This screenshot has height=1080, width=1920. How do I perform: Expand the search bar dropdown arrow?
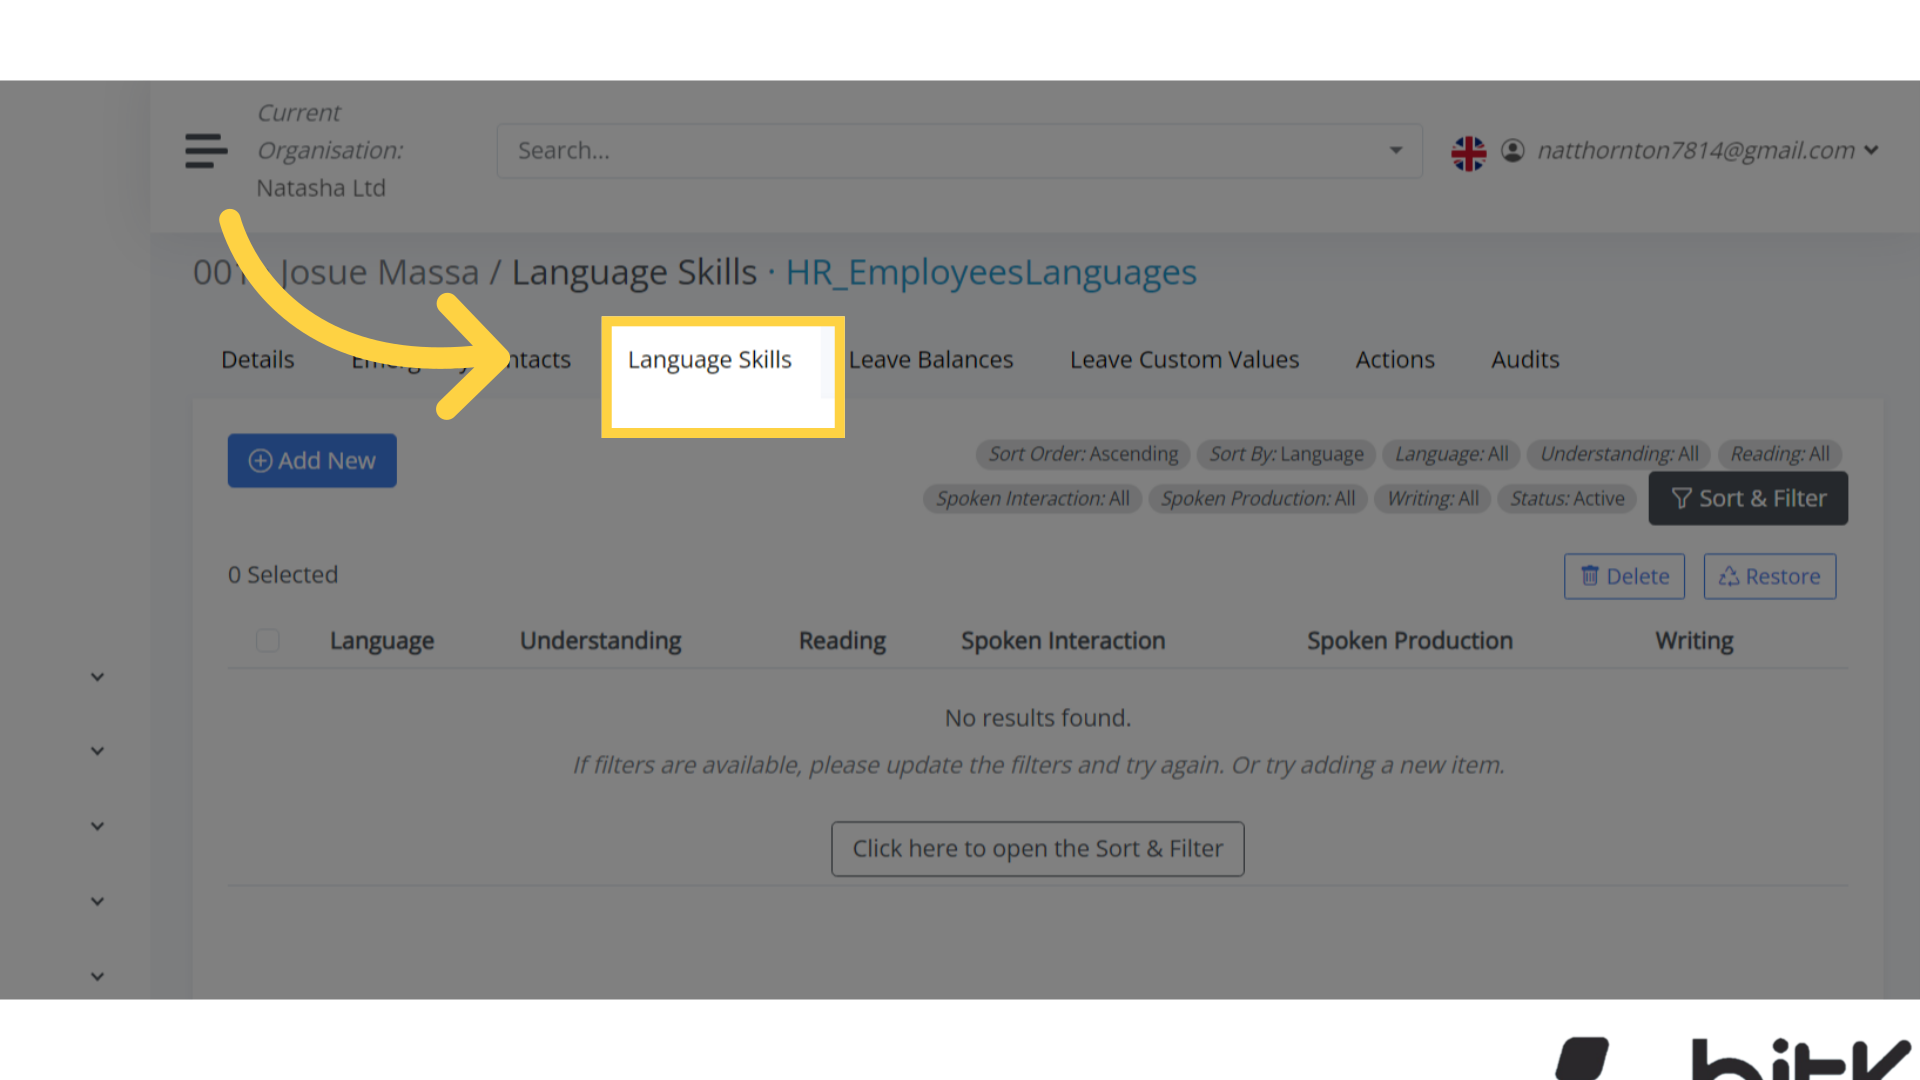pos(1396,150)
